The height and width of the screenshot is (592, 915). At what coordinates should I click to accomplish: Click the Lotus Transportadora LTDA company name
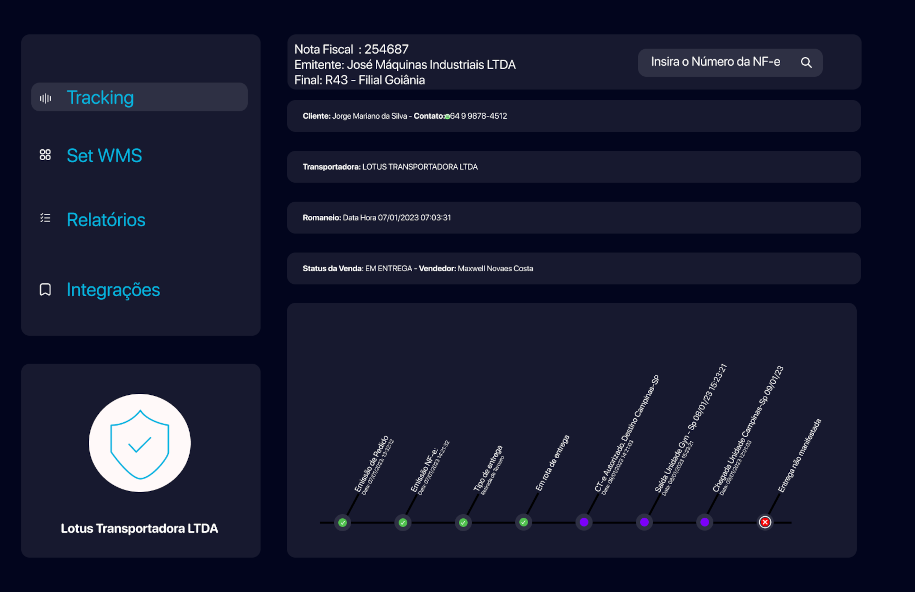(139, 528)
